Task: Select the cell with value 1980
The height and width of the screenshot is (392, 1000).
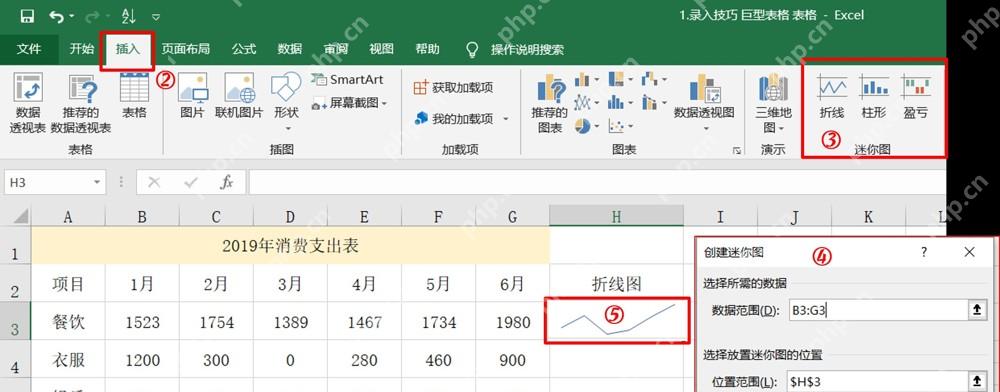Action: (x=512, y=323)
